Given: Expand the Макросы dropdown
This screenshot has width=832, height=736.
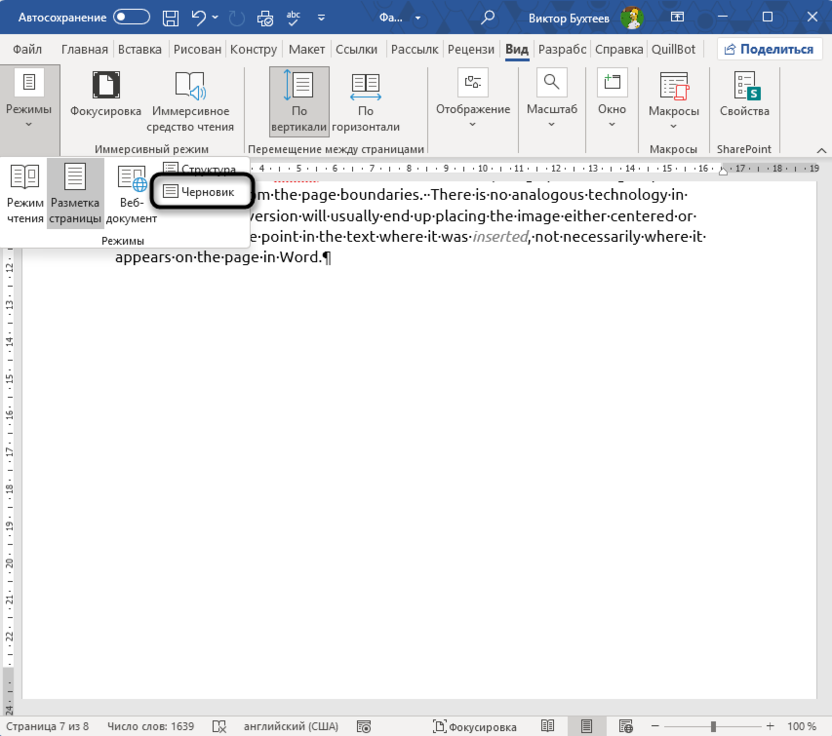Looking at the screenshot, I should (x=673, y=102).
